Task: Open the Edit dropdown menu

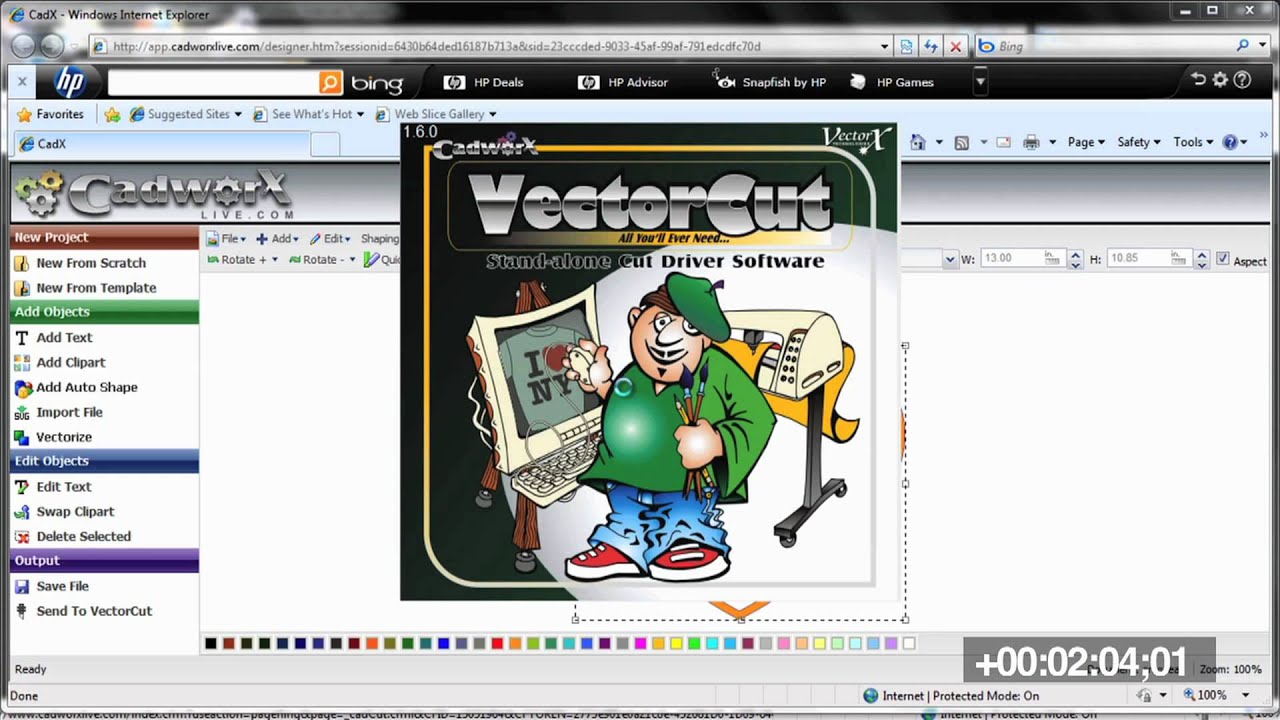Action: click(x=330, y=239)
